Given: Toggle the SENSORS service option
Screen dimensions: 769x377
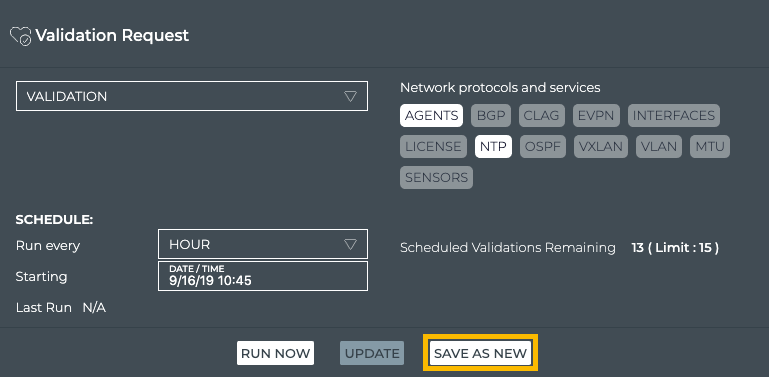Looking at the screenshot, I should click(436, 177).
